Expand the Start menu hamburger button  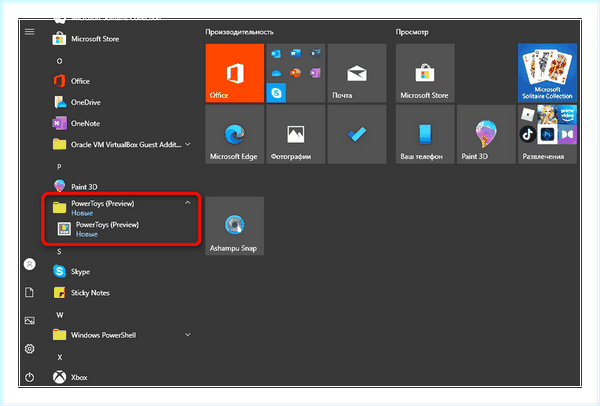point(30,32)
